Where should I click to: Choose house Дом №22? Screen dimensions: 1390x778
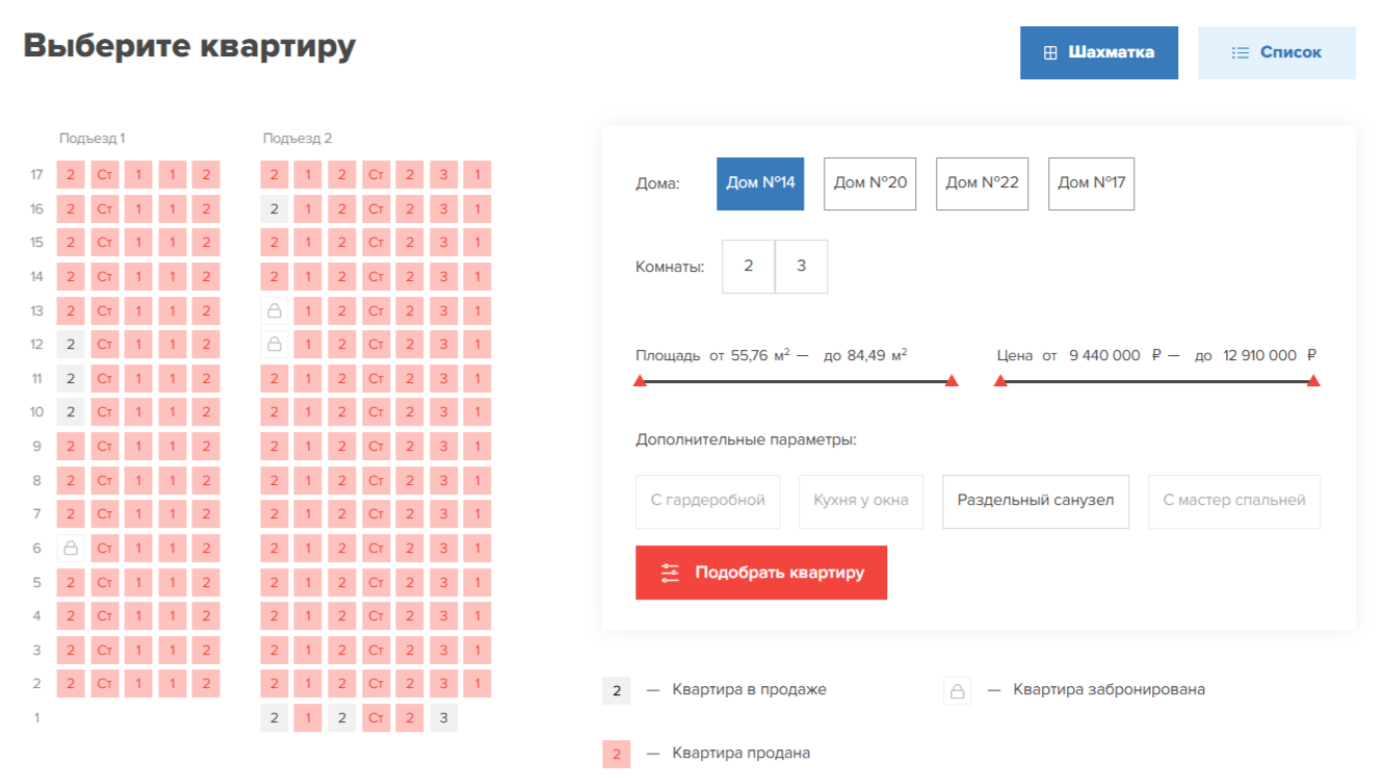(981, 183)
